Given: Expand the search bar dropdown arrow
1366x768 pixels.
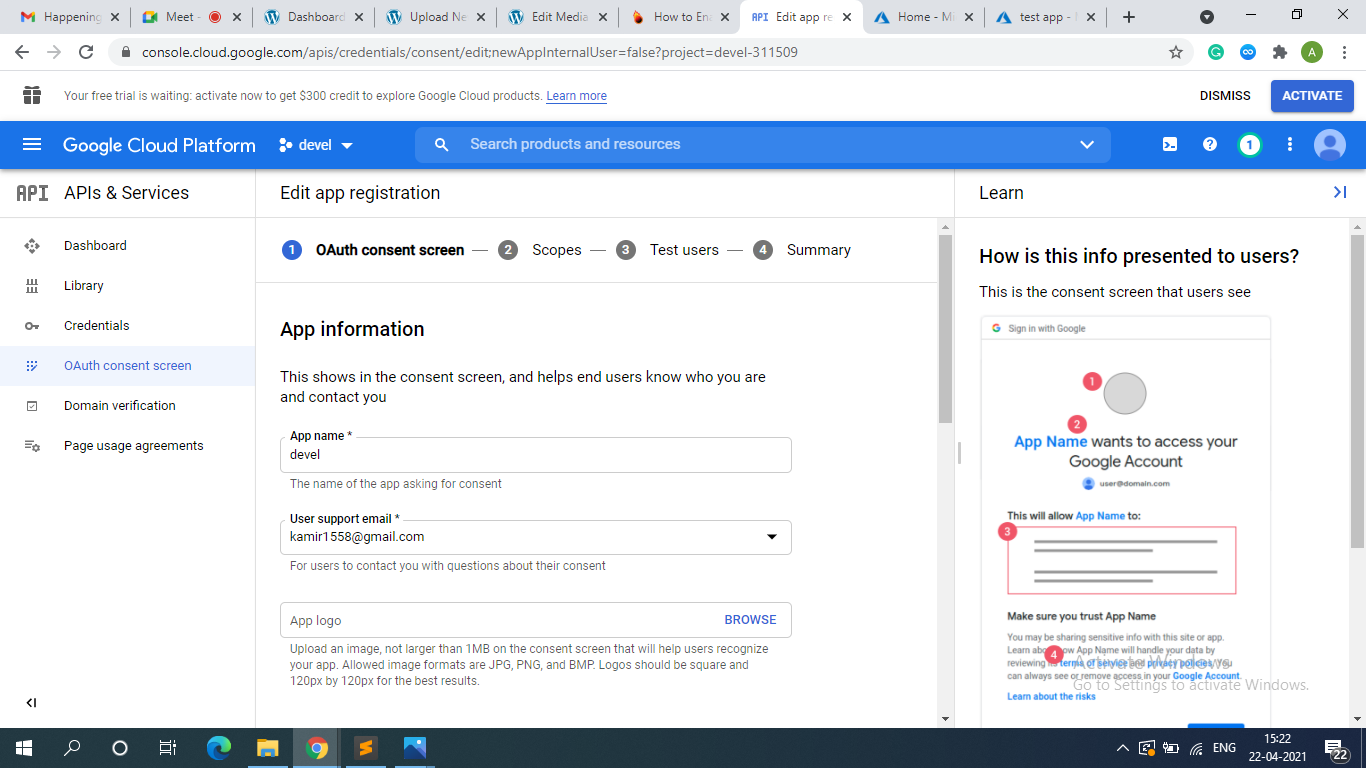Looking at the screenshot, I should (x=1087, y=145).
